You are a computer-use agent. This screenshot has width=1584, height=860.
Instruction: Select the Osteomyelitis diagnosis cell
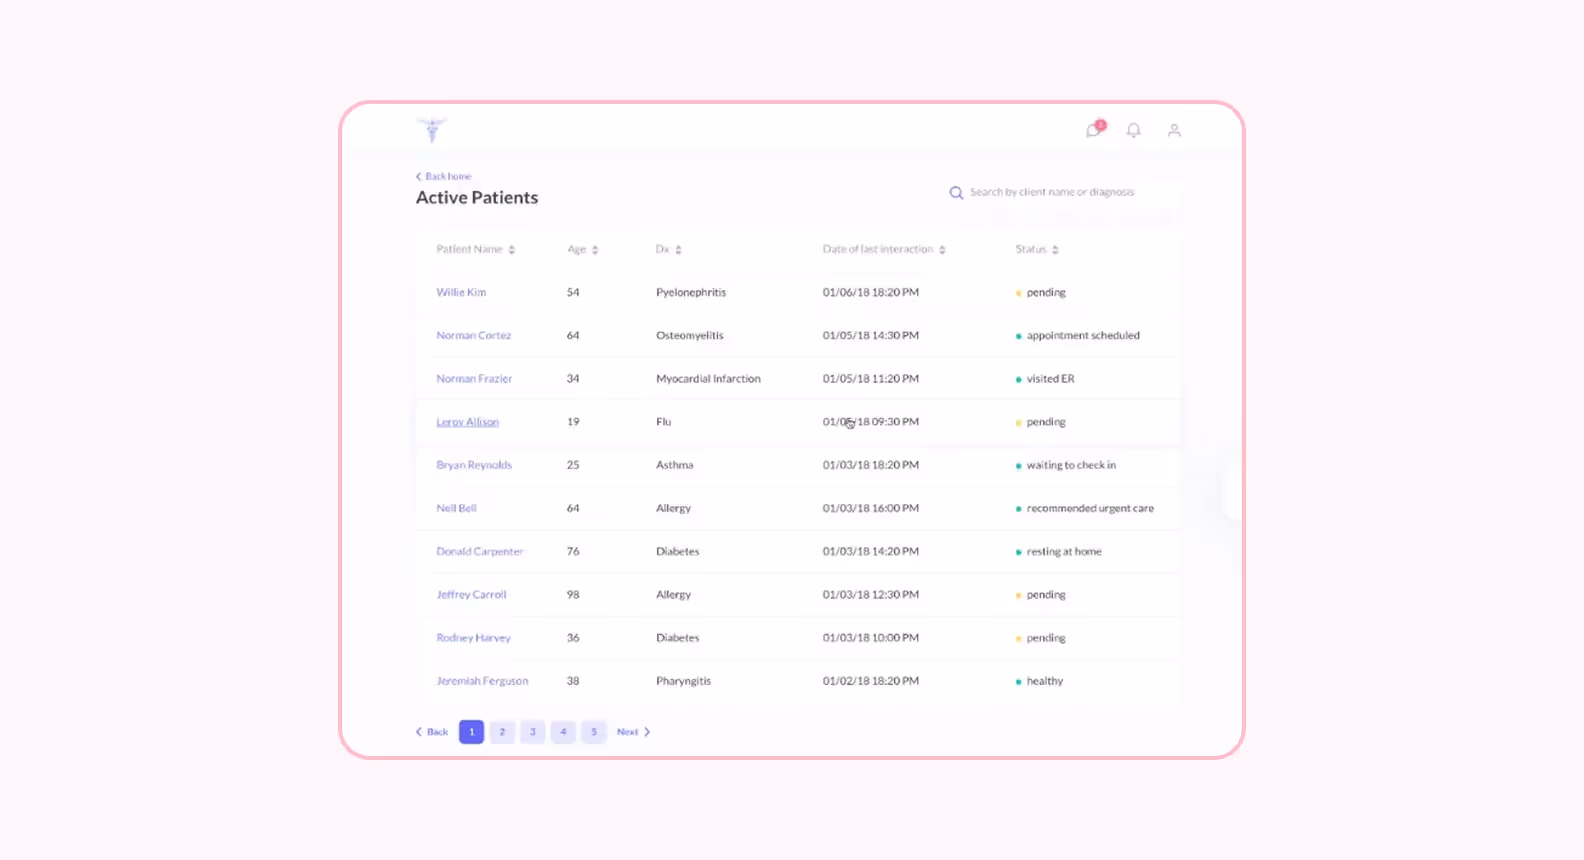690,335
